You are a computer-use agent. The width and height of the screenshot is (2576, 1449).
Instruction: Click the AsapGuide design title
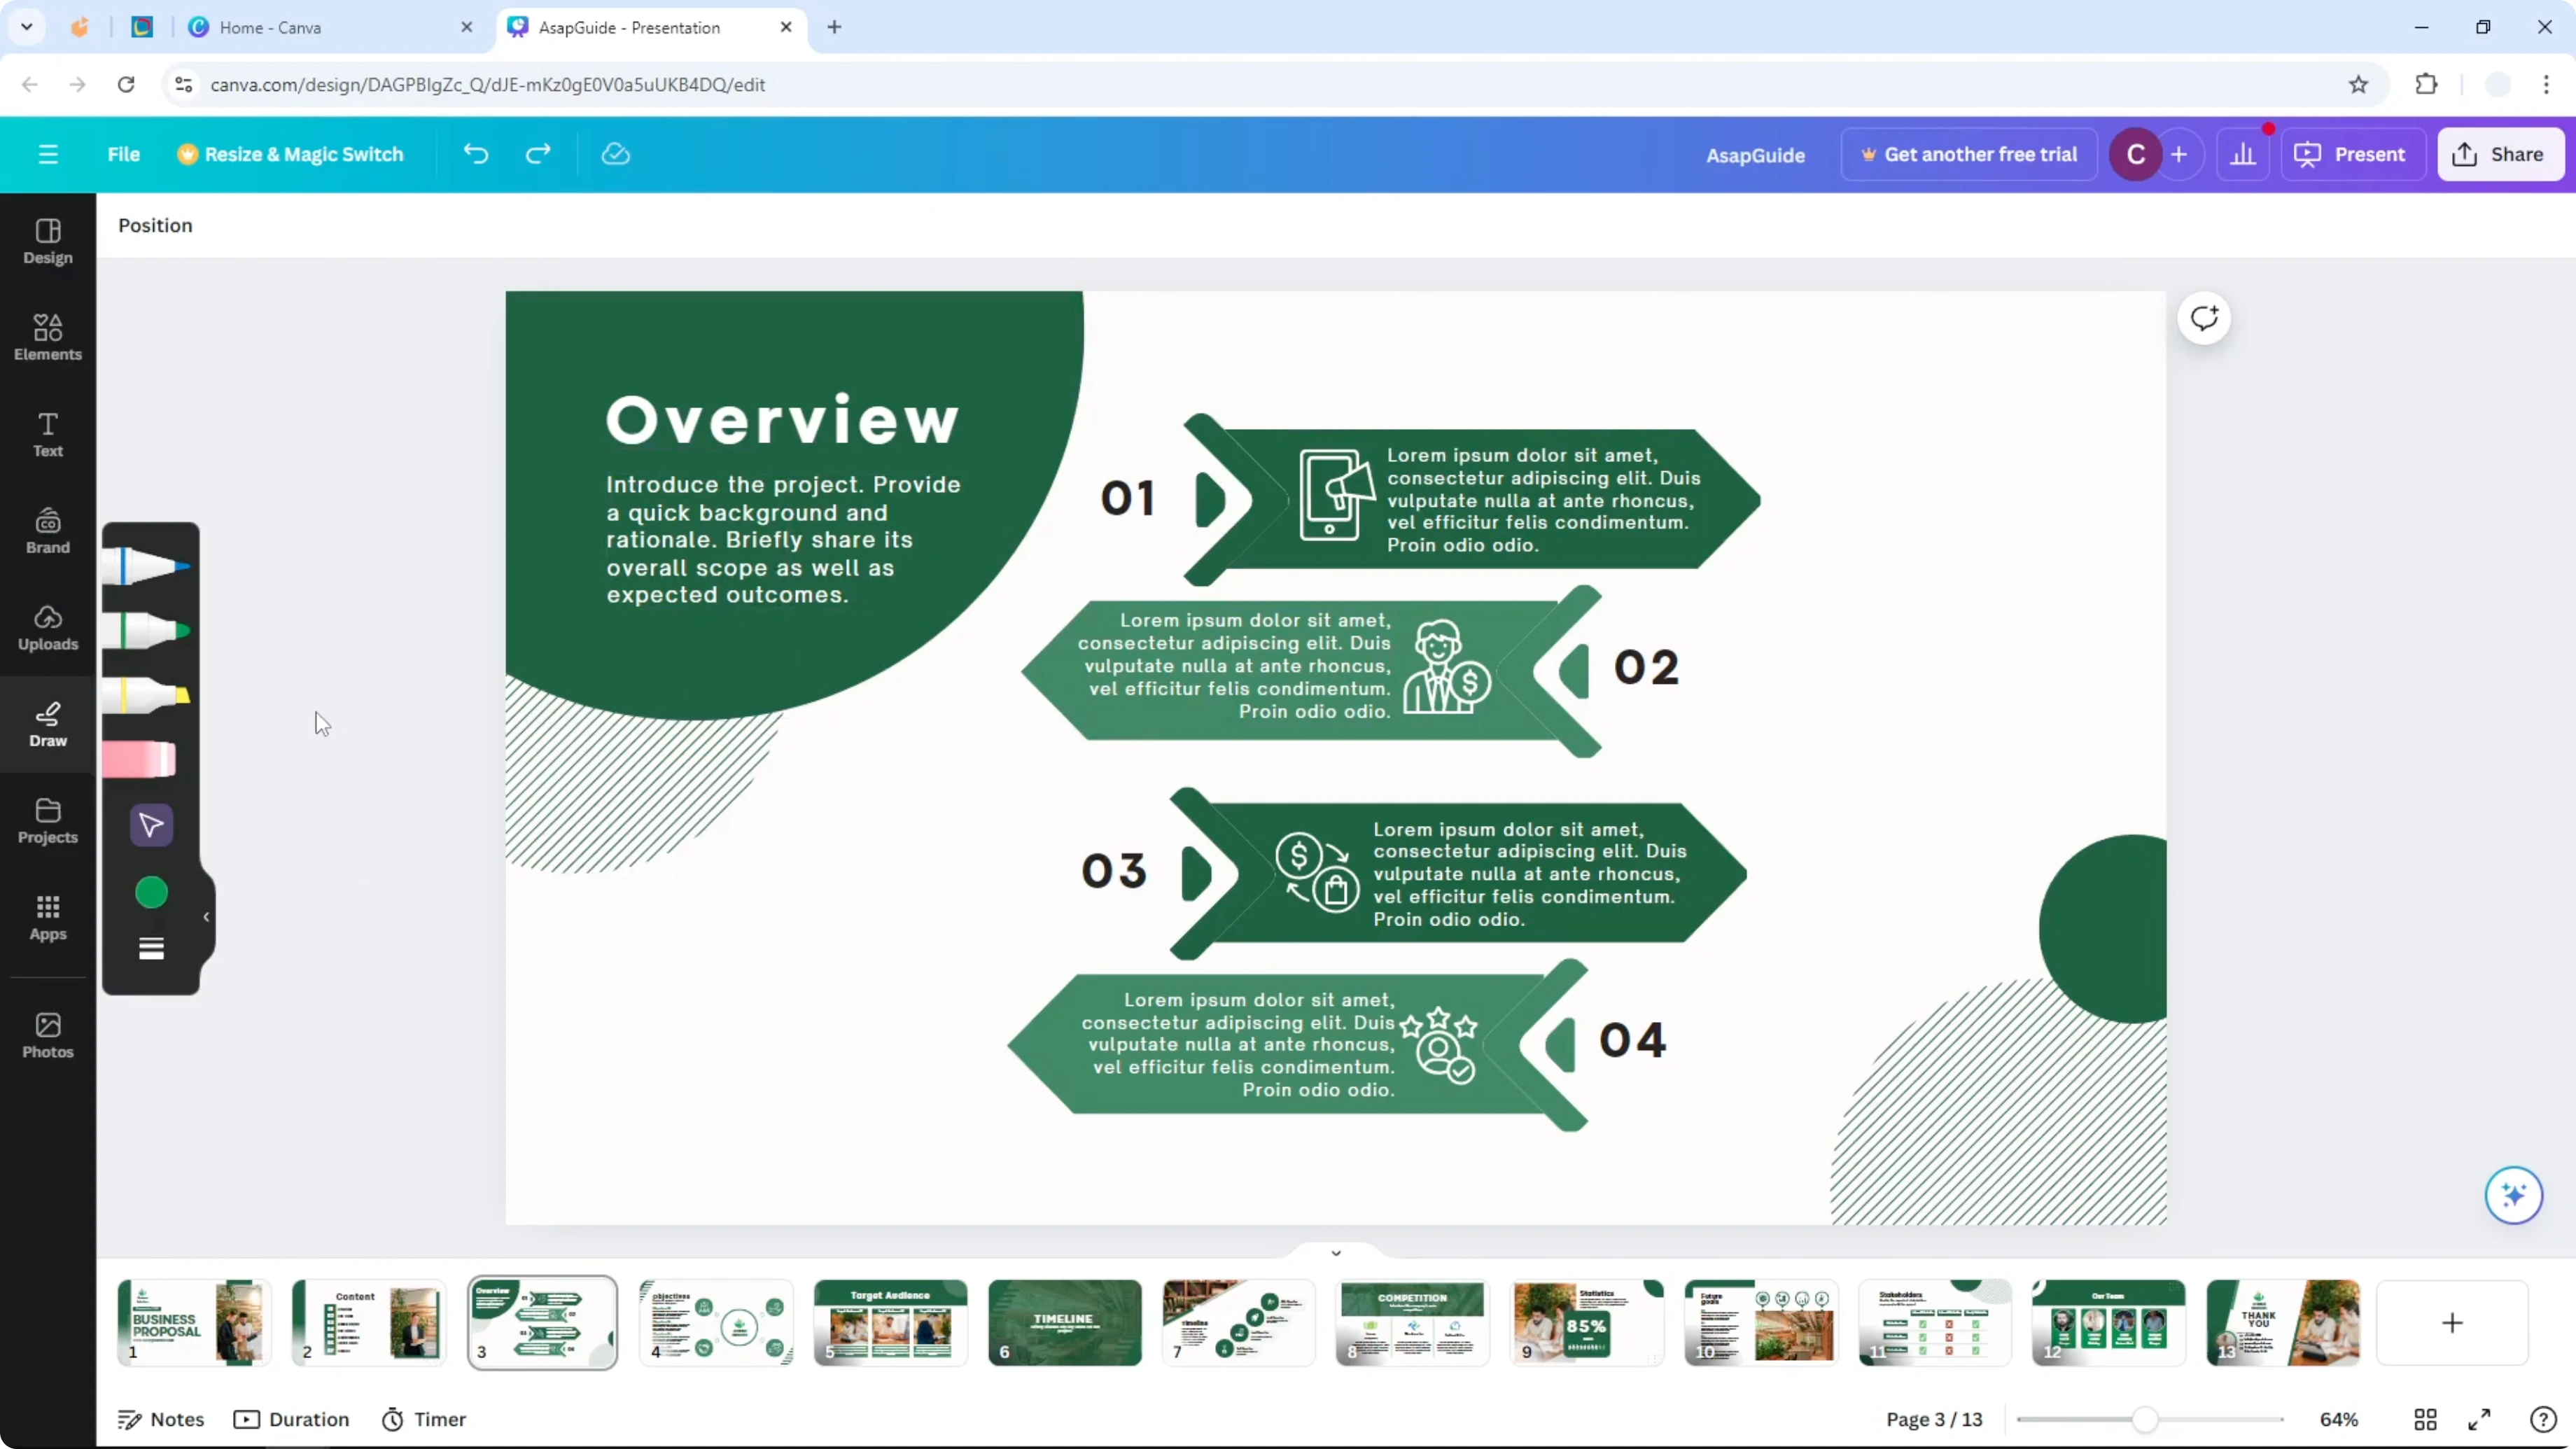(x=1755, y=155)
